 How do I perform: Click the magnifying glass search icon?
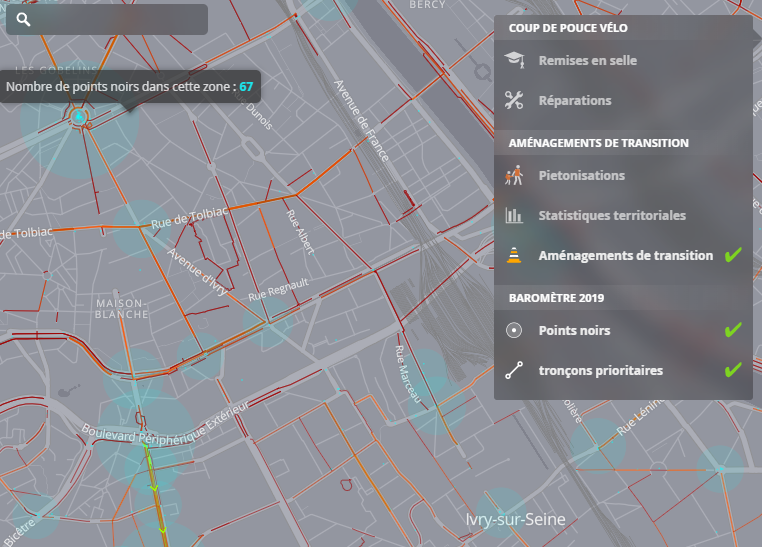point(24,20)
